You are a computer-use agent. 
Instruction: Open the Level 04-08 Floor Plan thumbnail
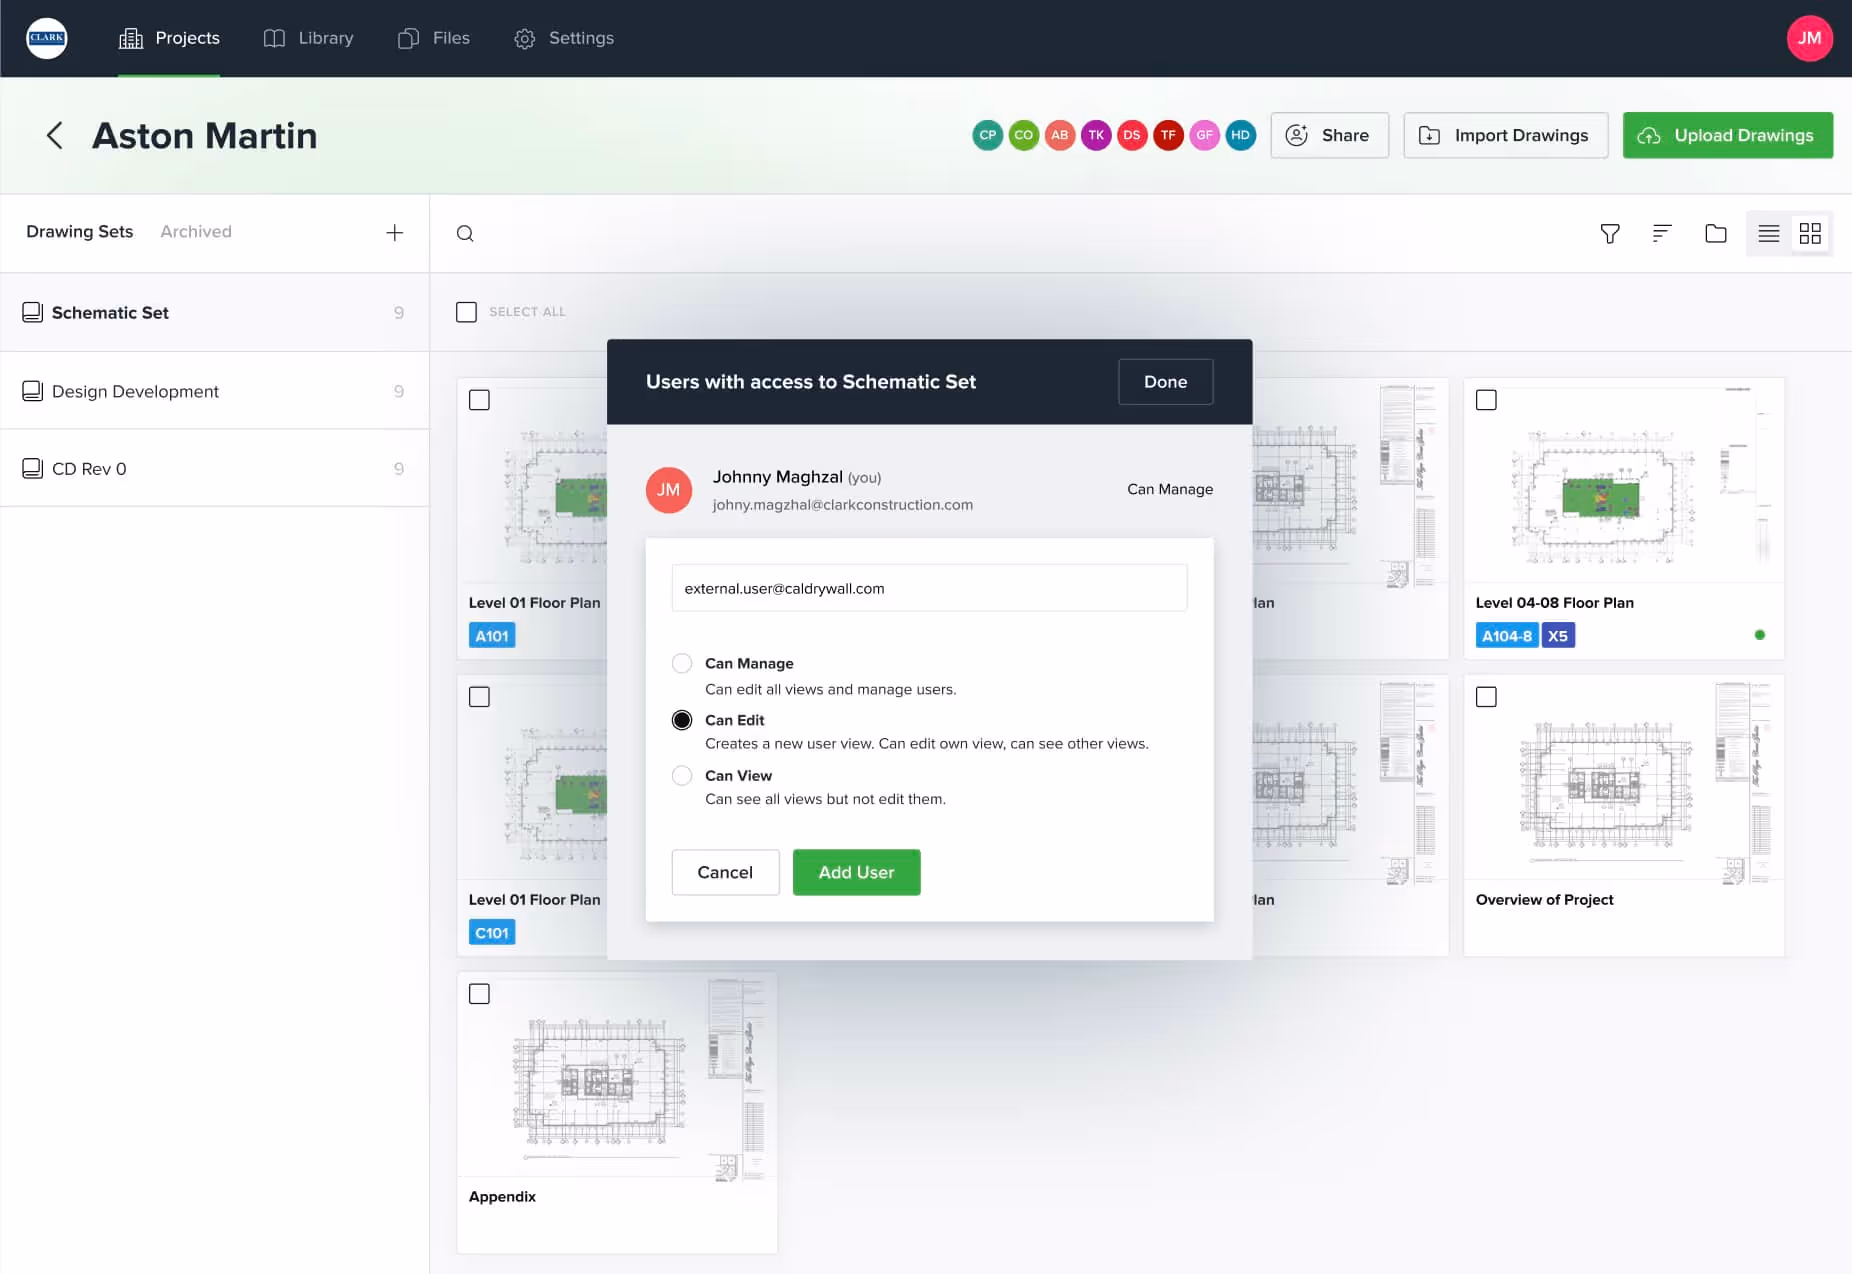tap(1623, 482)
